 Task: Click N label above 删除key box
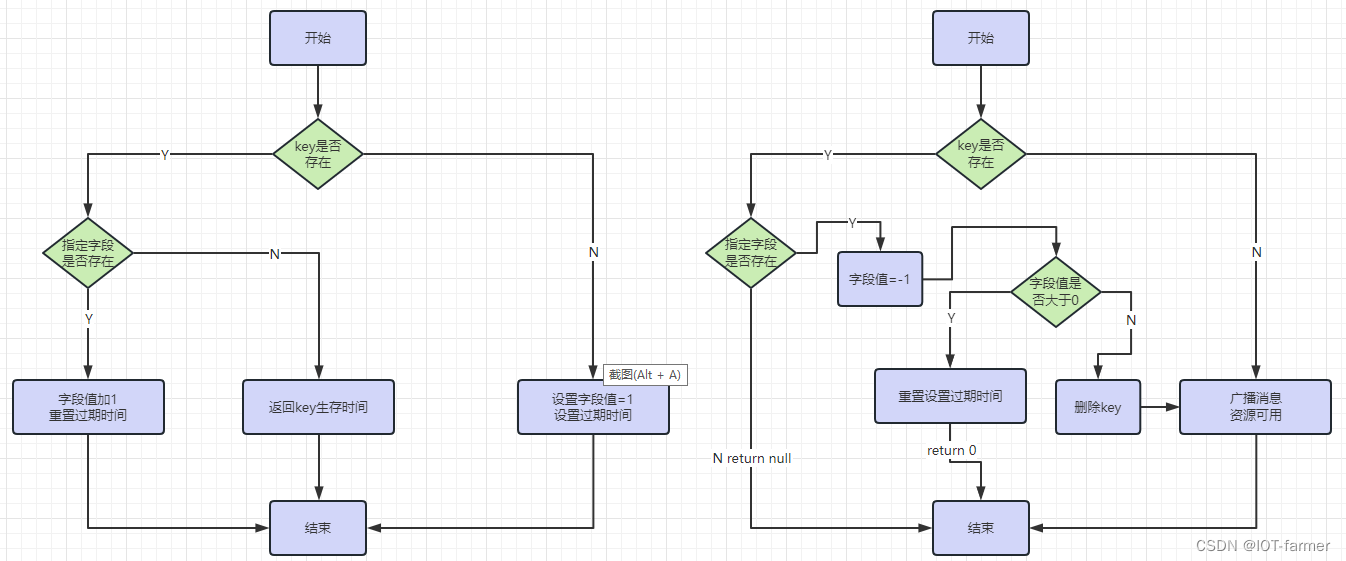tap(1131, 320)
